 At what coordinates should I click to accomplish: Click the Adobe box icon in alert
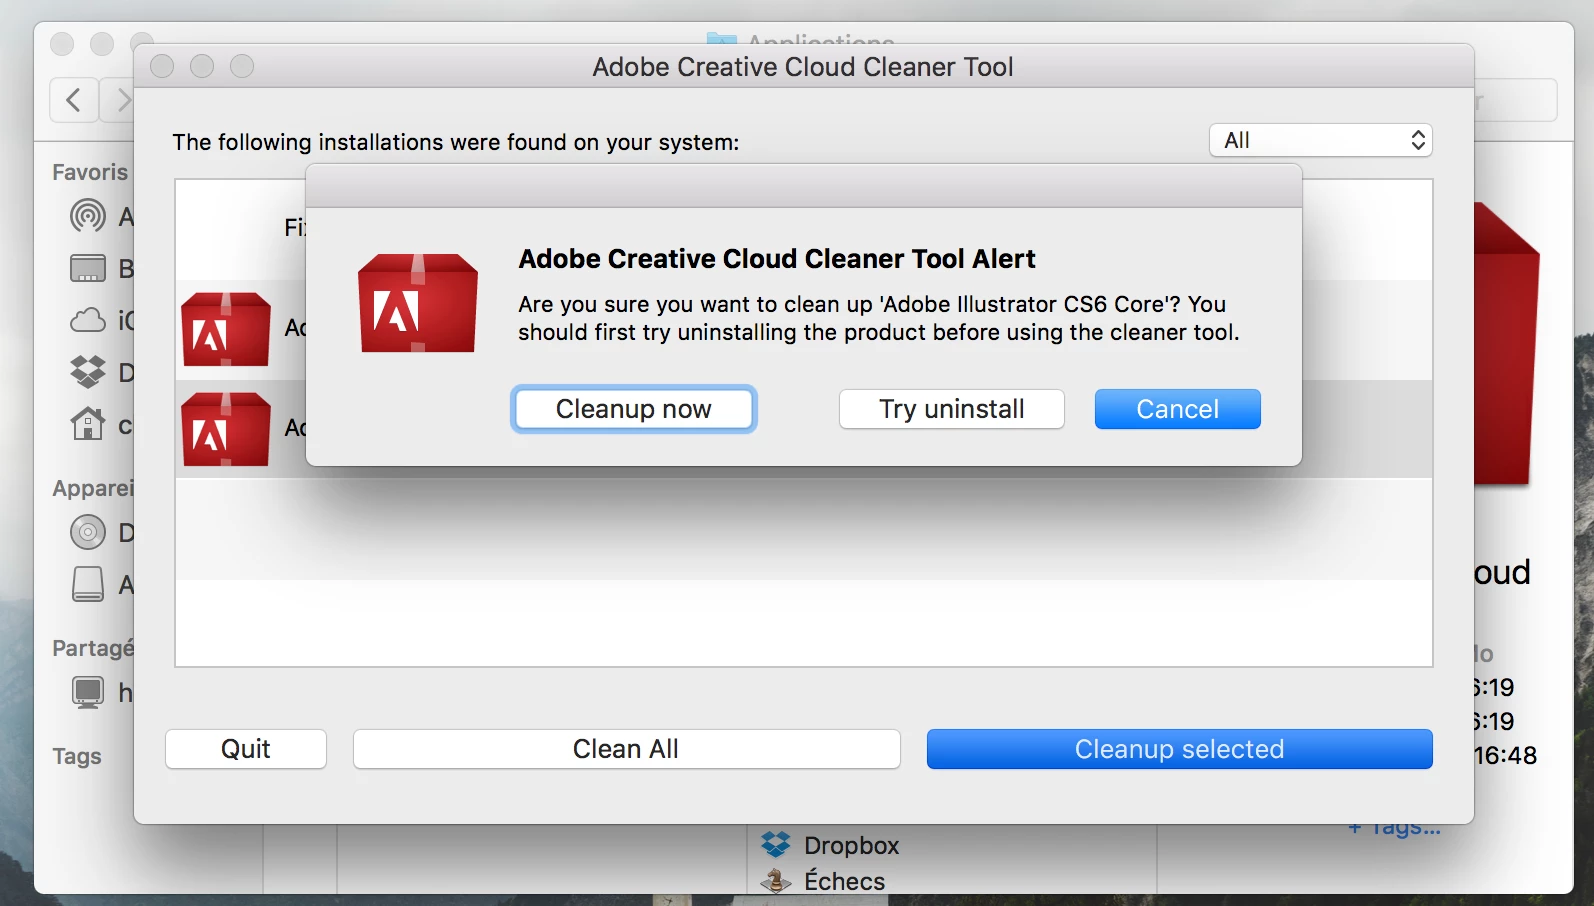click(418, 303)
